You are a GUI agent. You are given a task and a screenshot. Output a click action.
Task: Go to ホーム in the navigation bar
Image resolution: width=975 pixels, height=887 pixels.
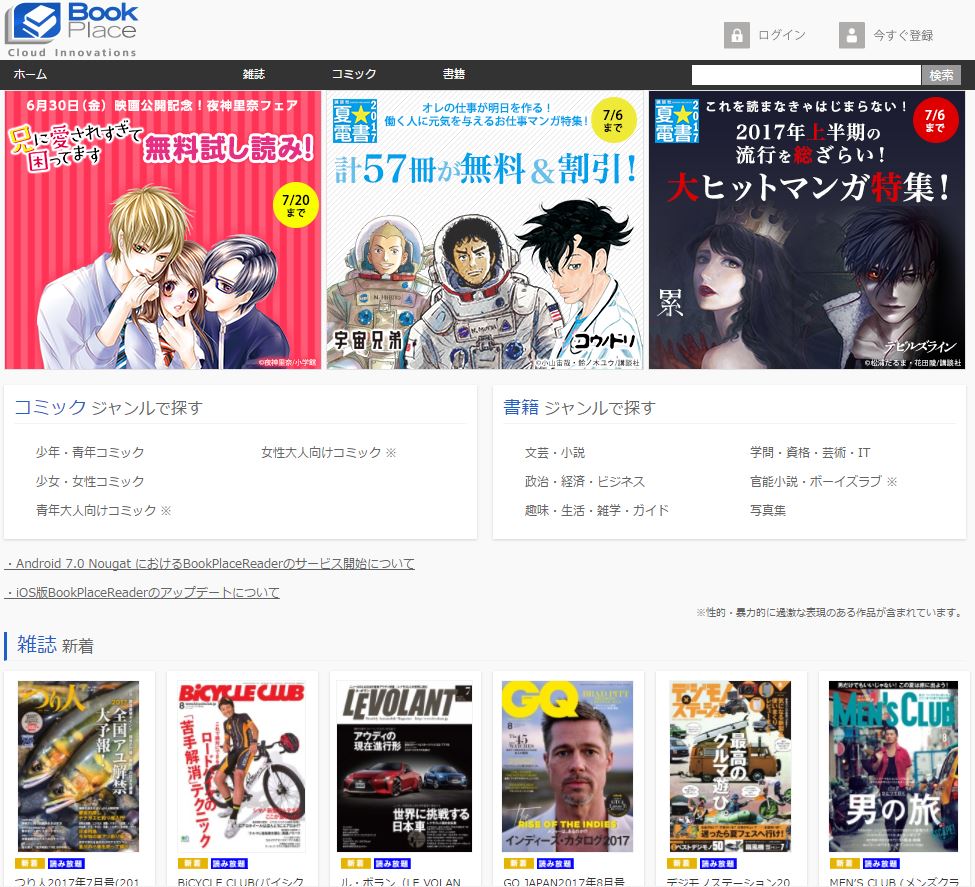click(x=30, y=74)
